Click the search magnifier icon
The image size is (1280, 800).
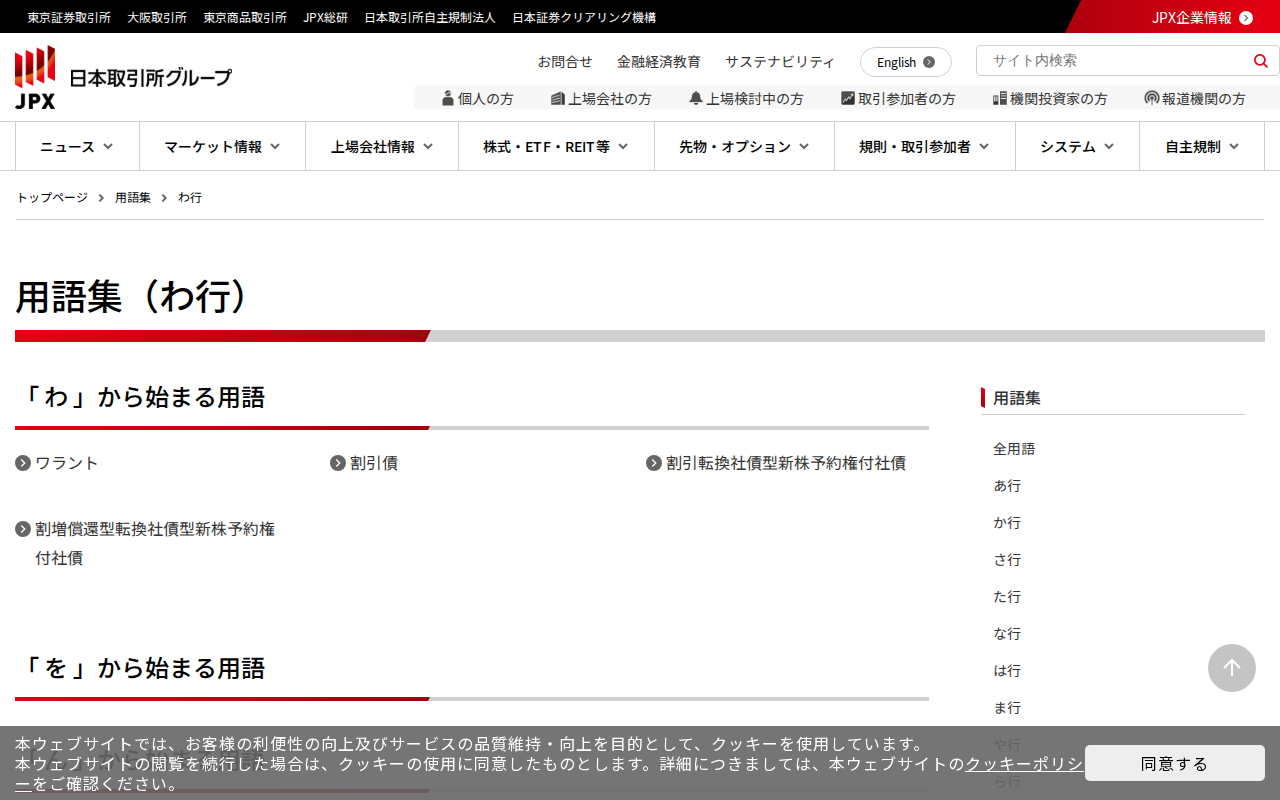tap(1261, 61)
